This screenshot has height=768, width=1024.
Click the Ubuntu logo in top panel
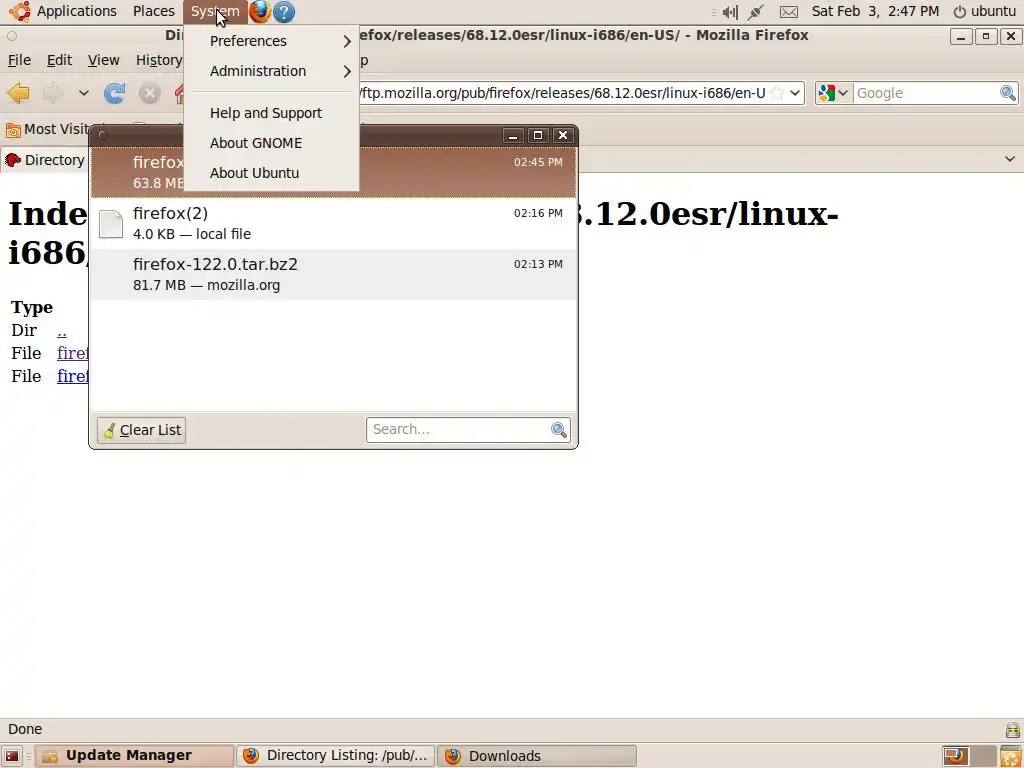20,11
